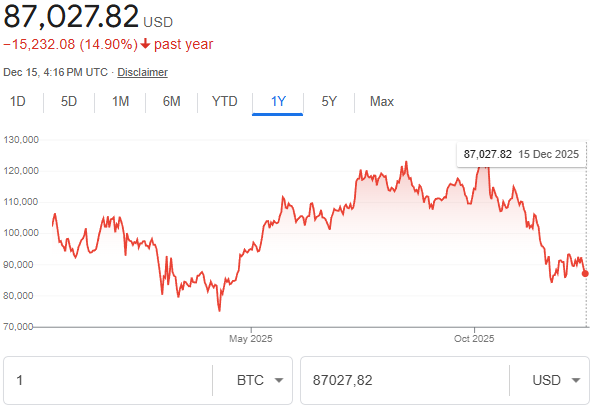
Task: Click the 87,027.82 chart tooltip
Action: [521, 154]
